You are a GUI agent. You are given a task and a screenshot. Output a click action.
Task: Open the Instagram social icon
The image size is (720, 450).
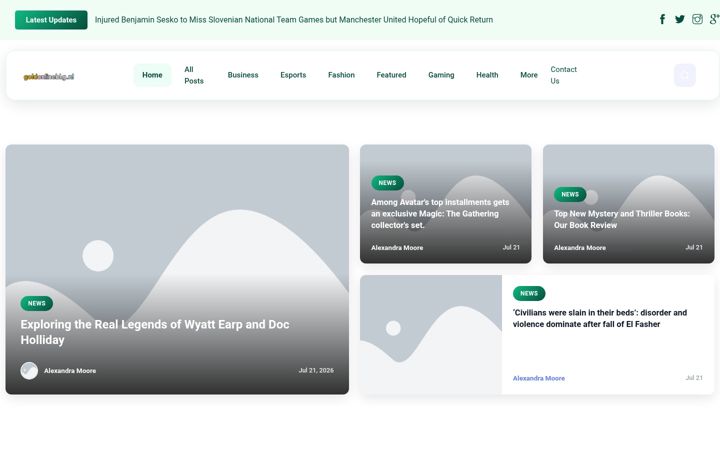pyautogui.click(x=697, y=19)
